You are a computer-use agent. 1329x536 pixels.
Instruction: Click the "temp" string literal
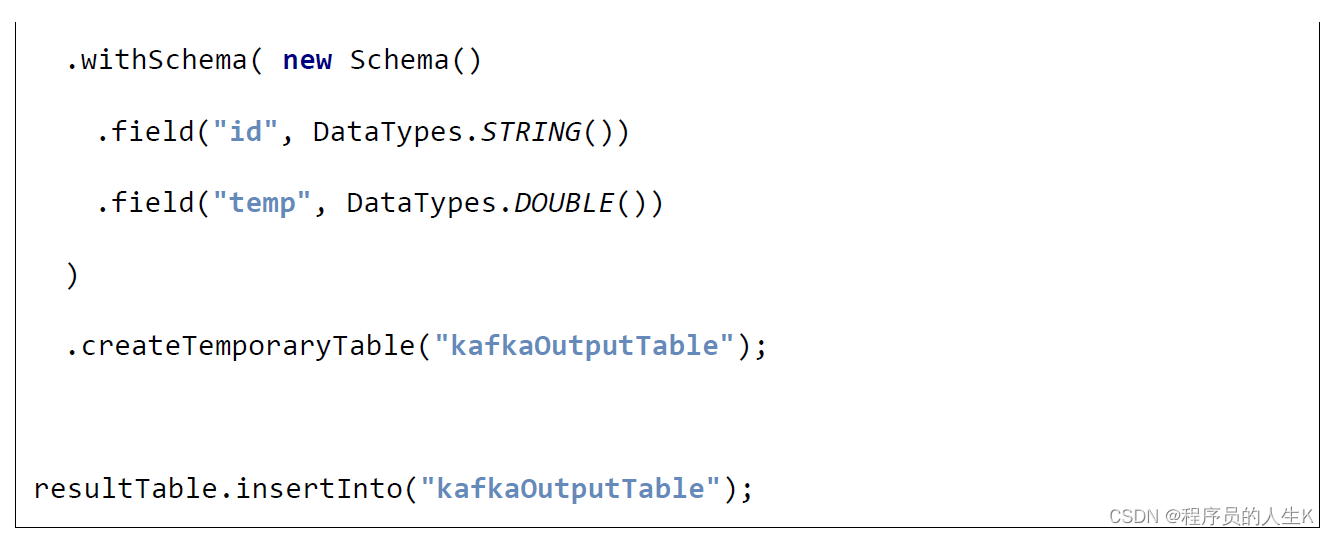(262, 203)
